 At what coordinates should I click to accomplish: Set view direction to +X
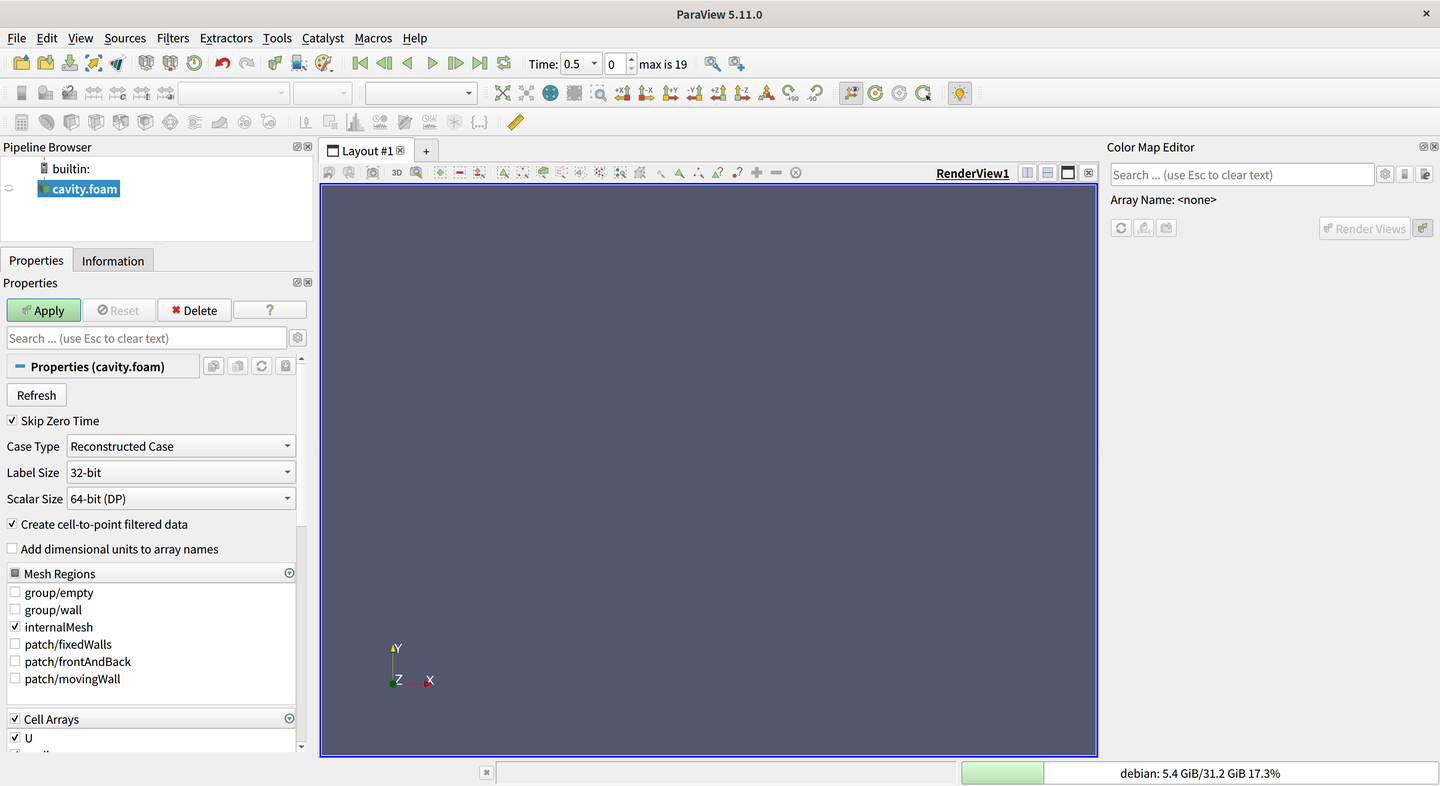coord(622,93)
